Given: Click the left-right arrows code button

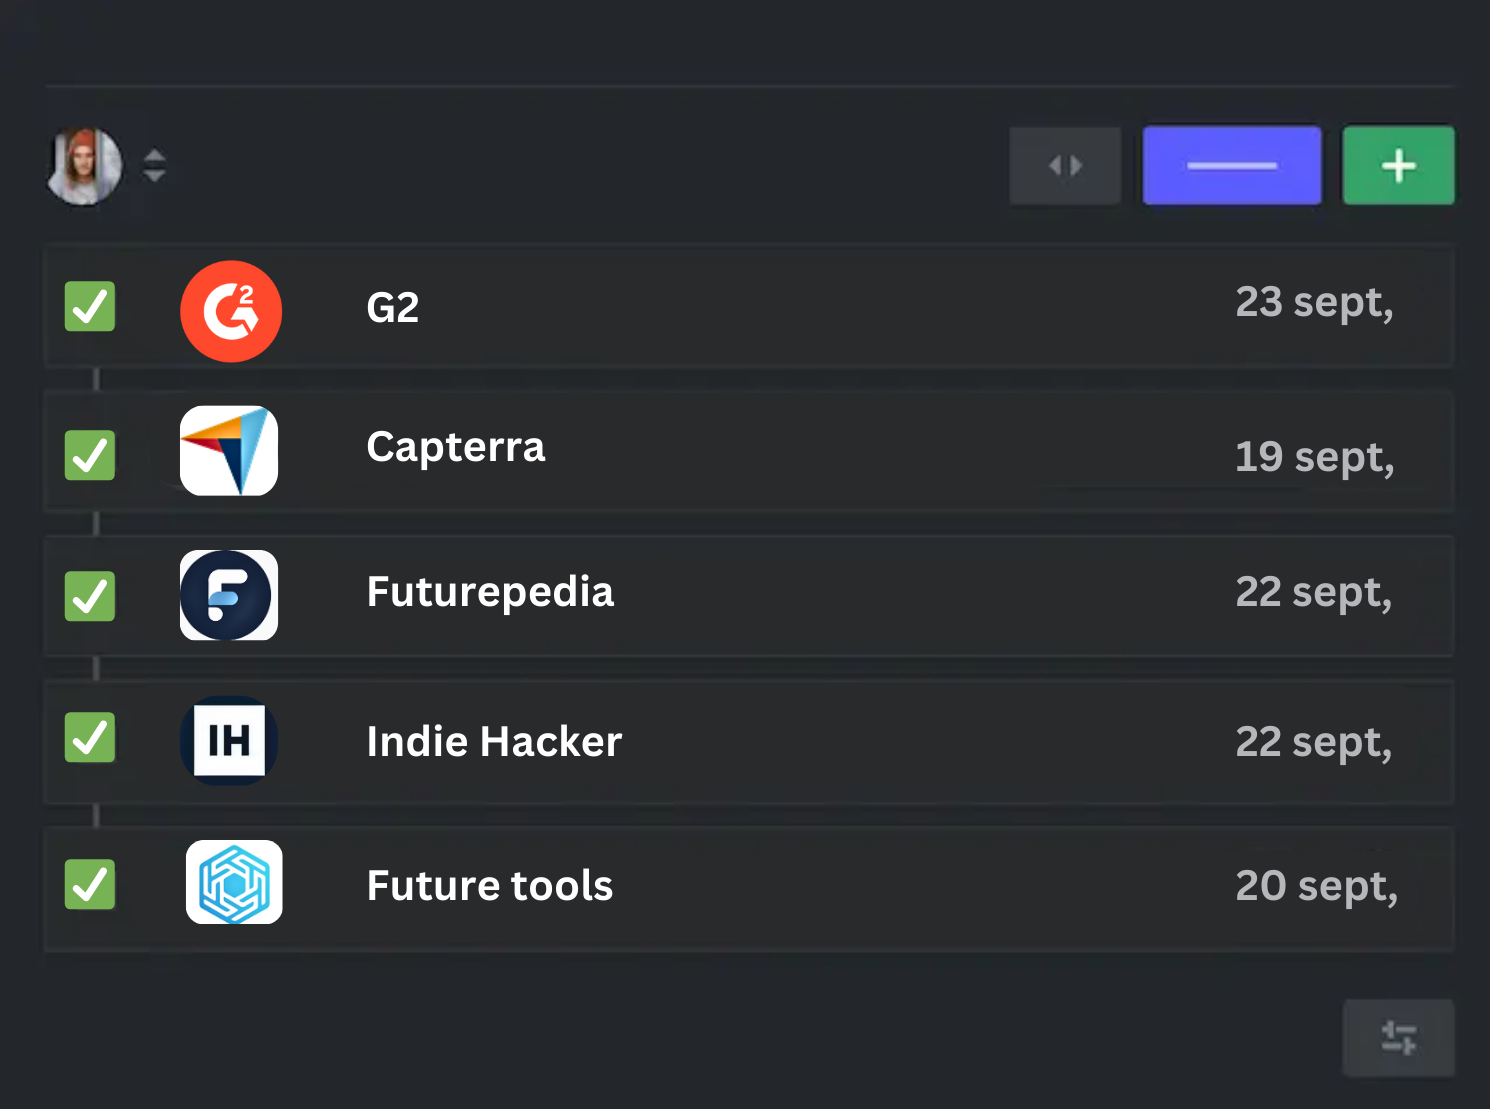Looking at the screenshot, I should [1065, 166].
